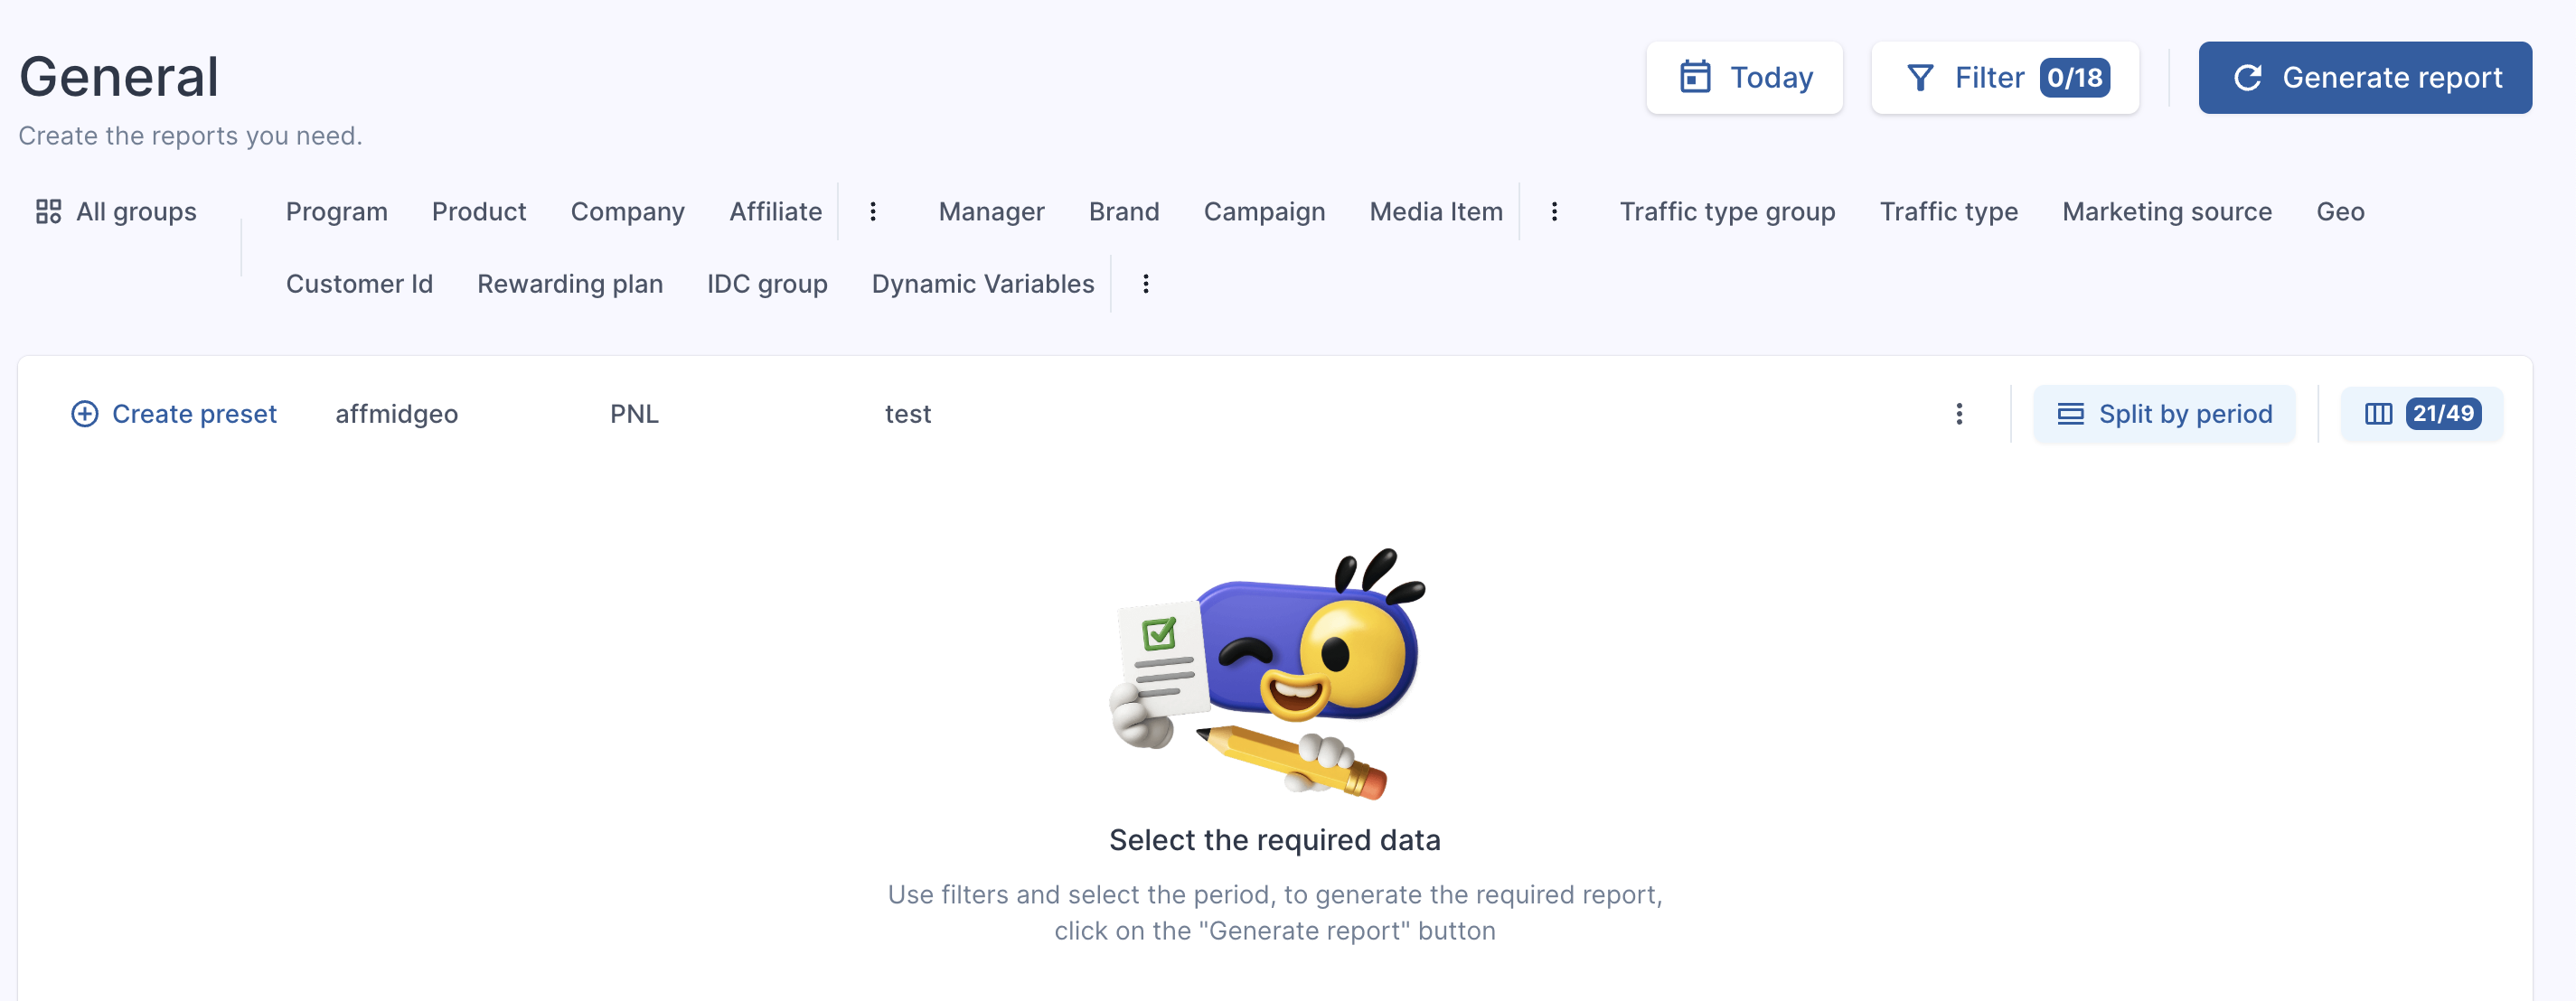Viewport: 2576px width, 1001px height.
Task: Select the Geo grouping
Action: point(2340,211)
